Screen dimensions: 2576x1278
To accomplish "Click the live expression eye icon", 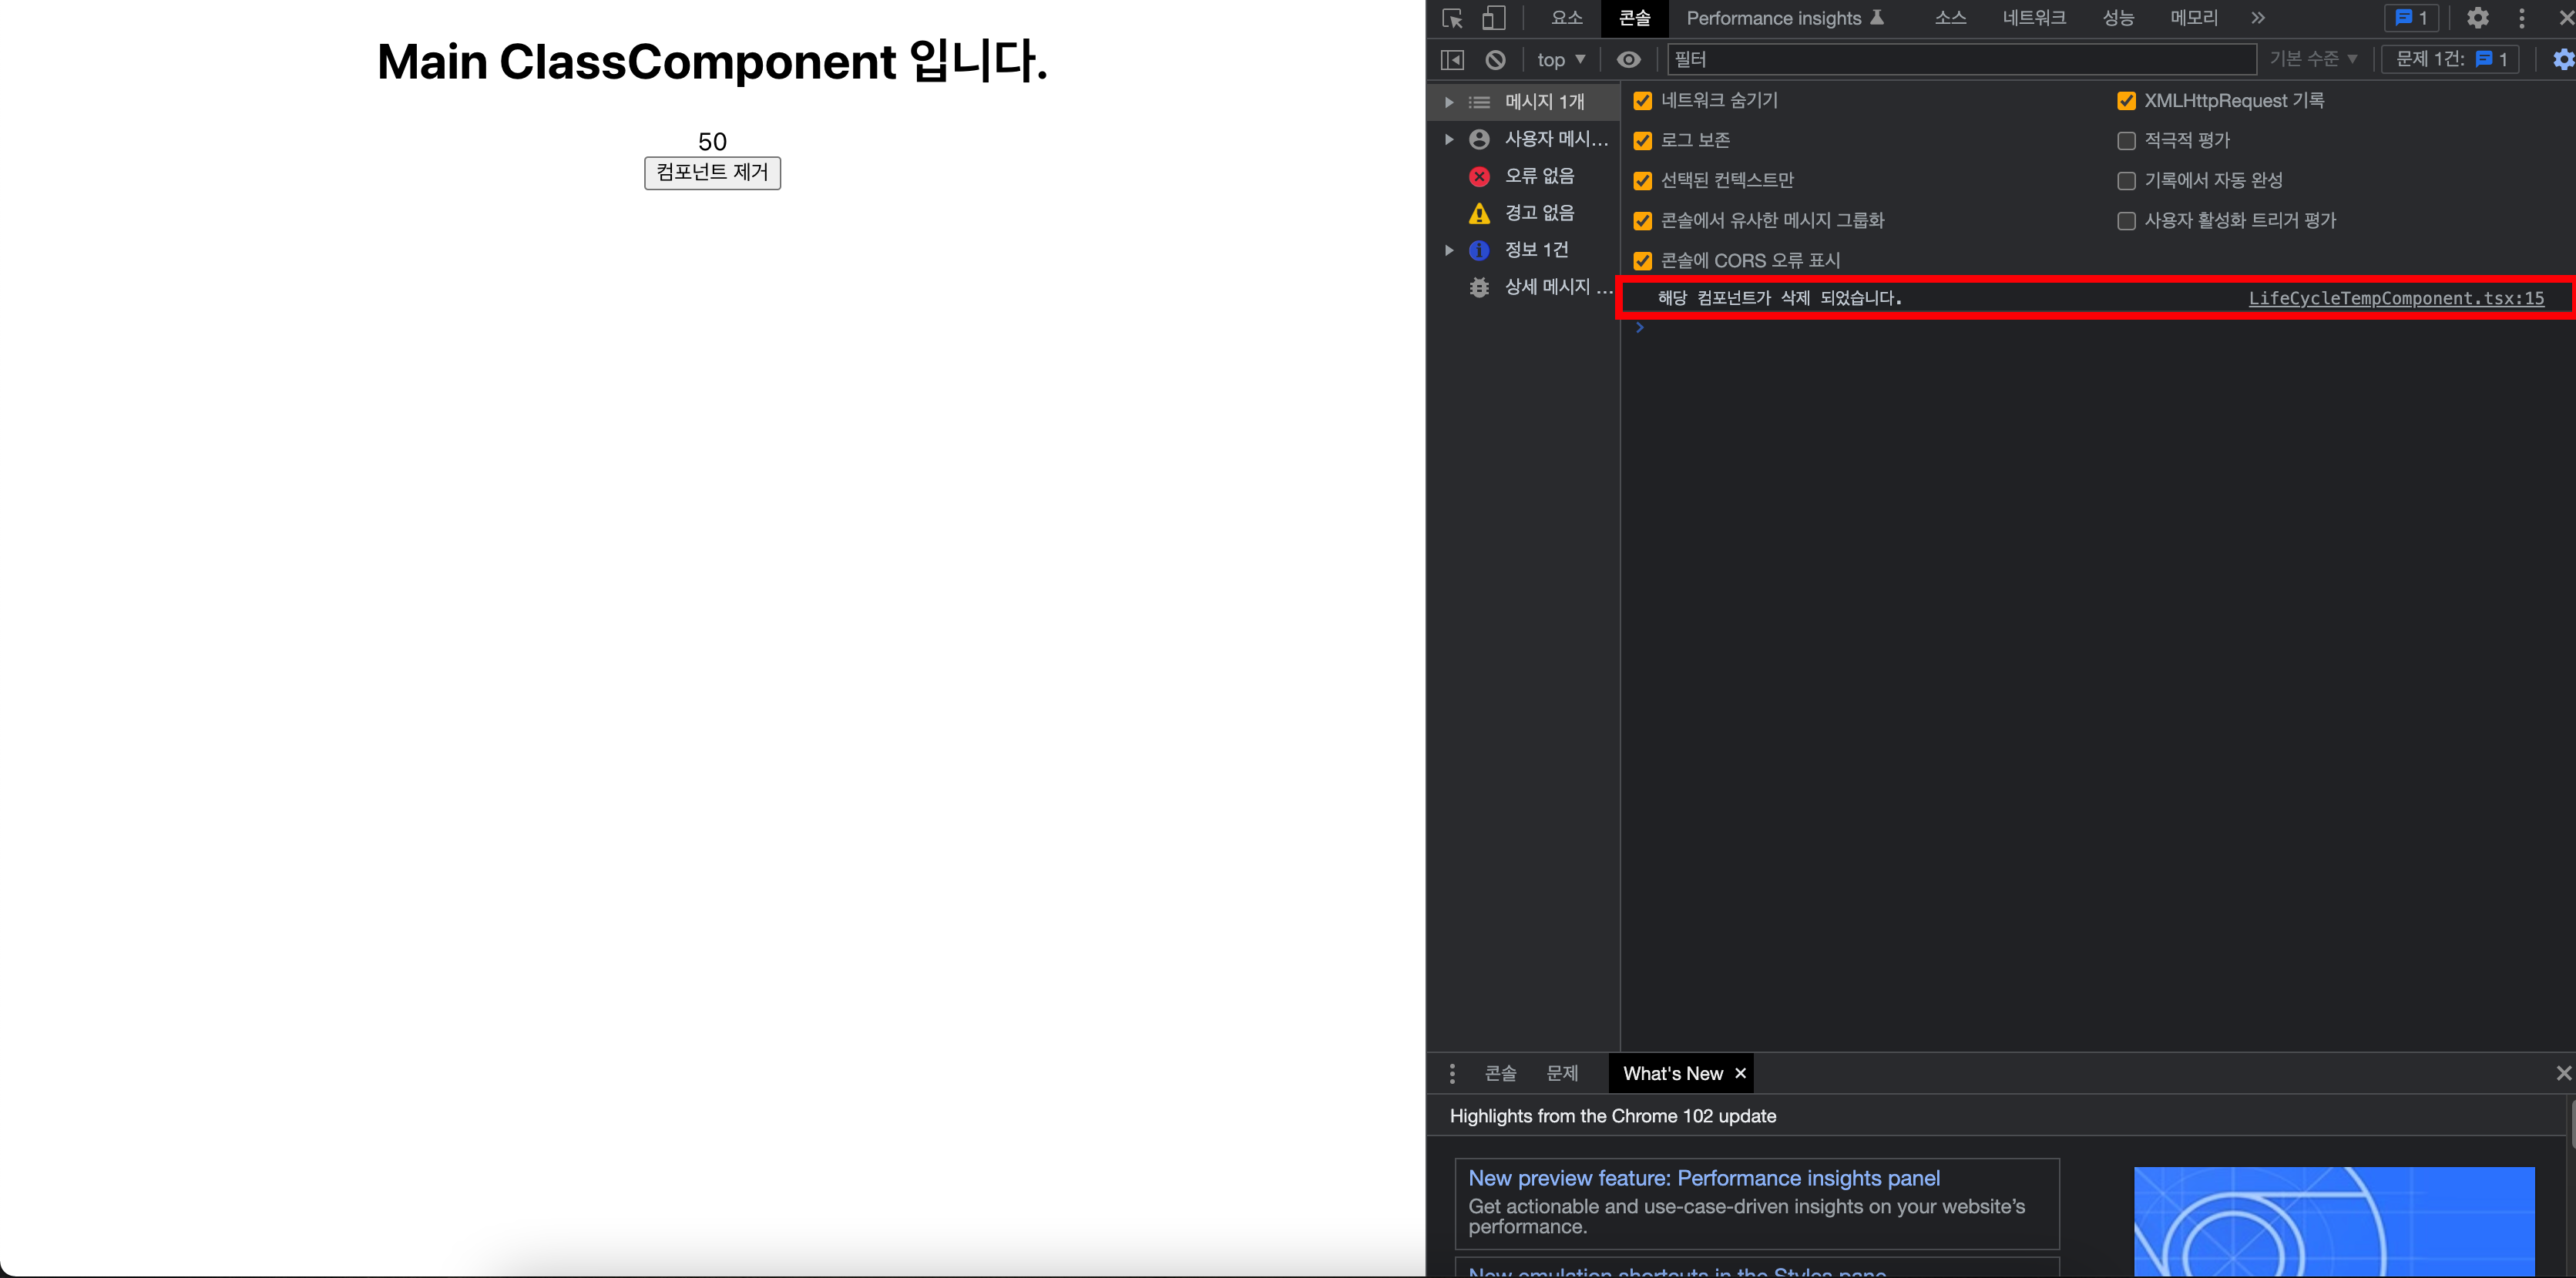I will pyautogui.click(x=1628, y=60).
